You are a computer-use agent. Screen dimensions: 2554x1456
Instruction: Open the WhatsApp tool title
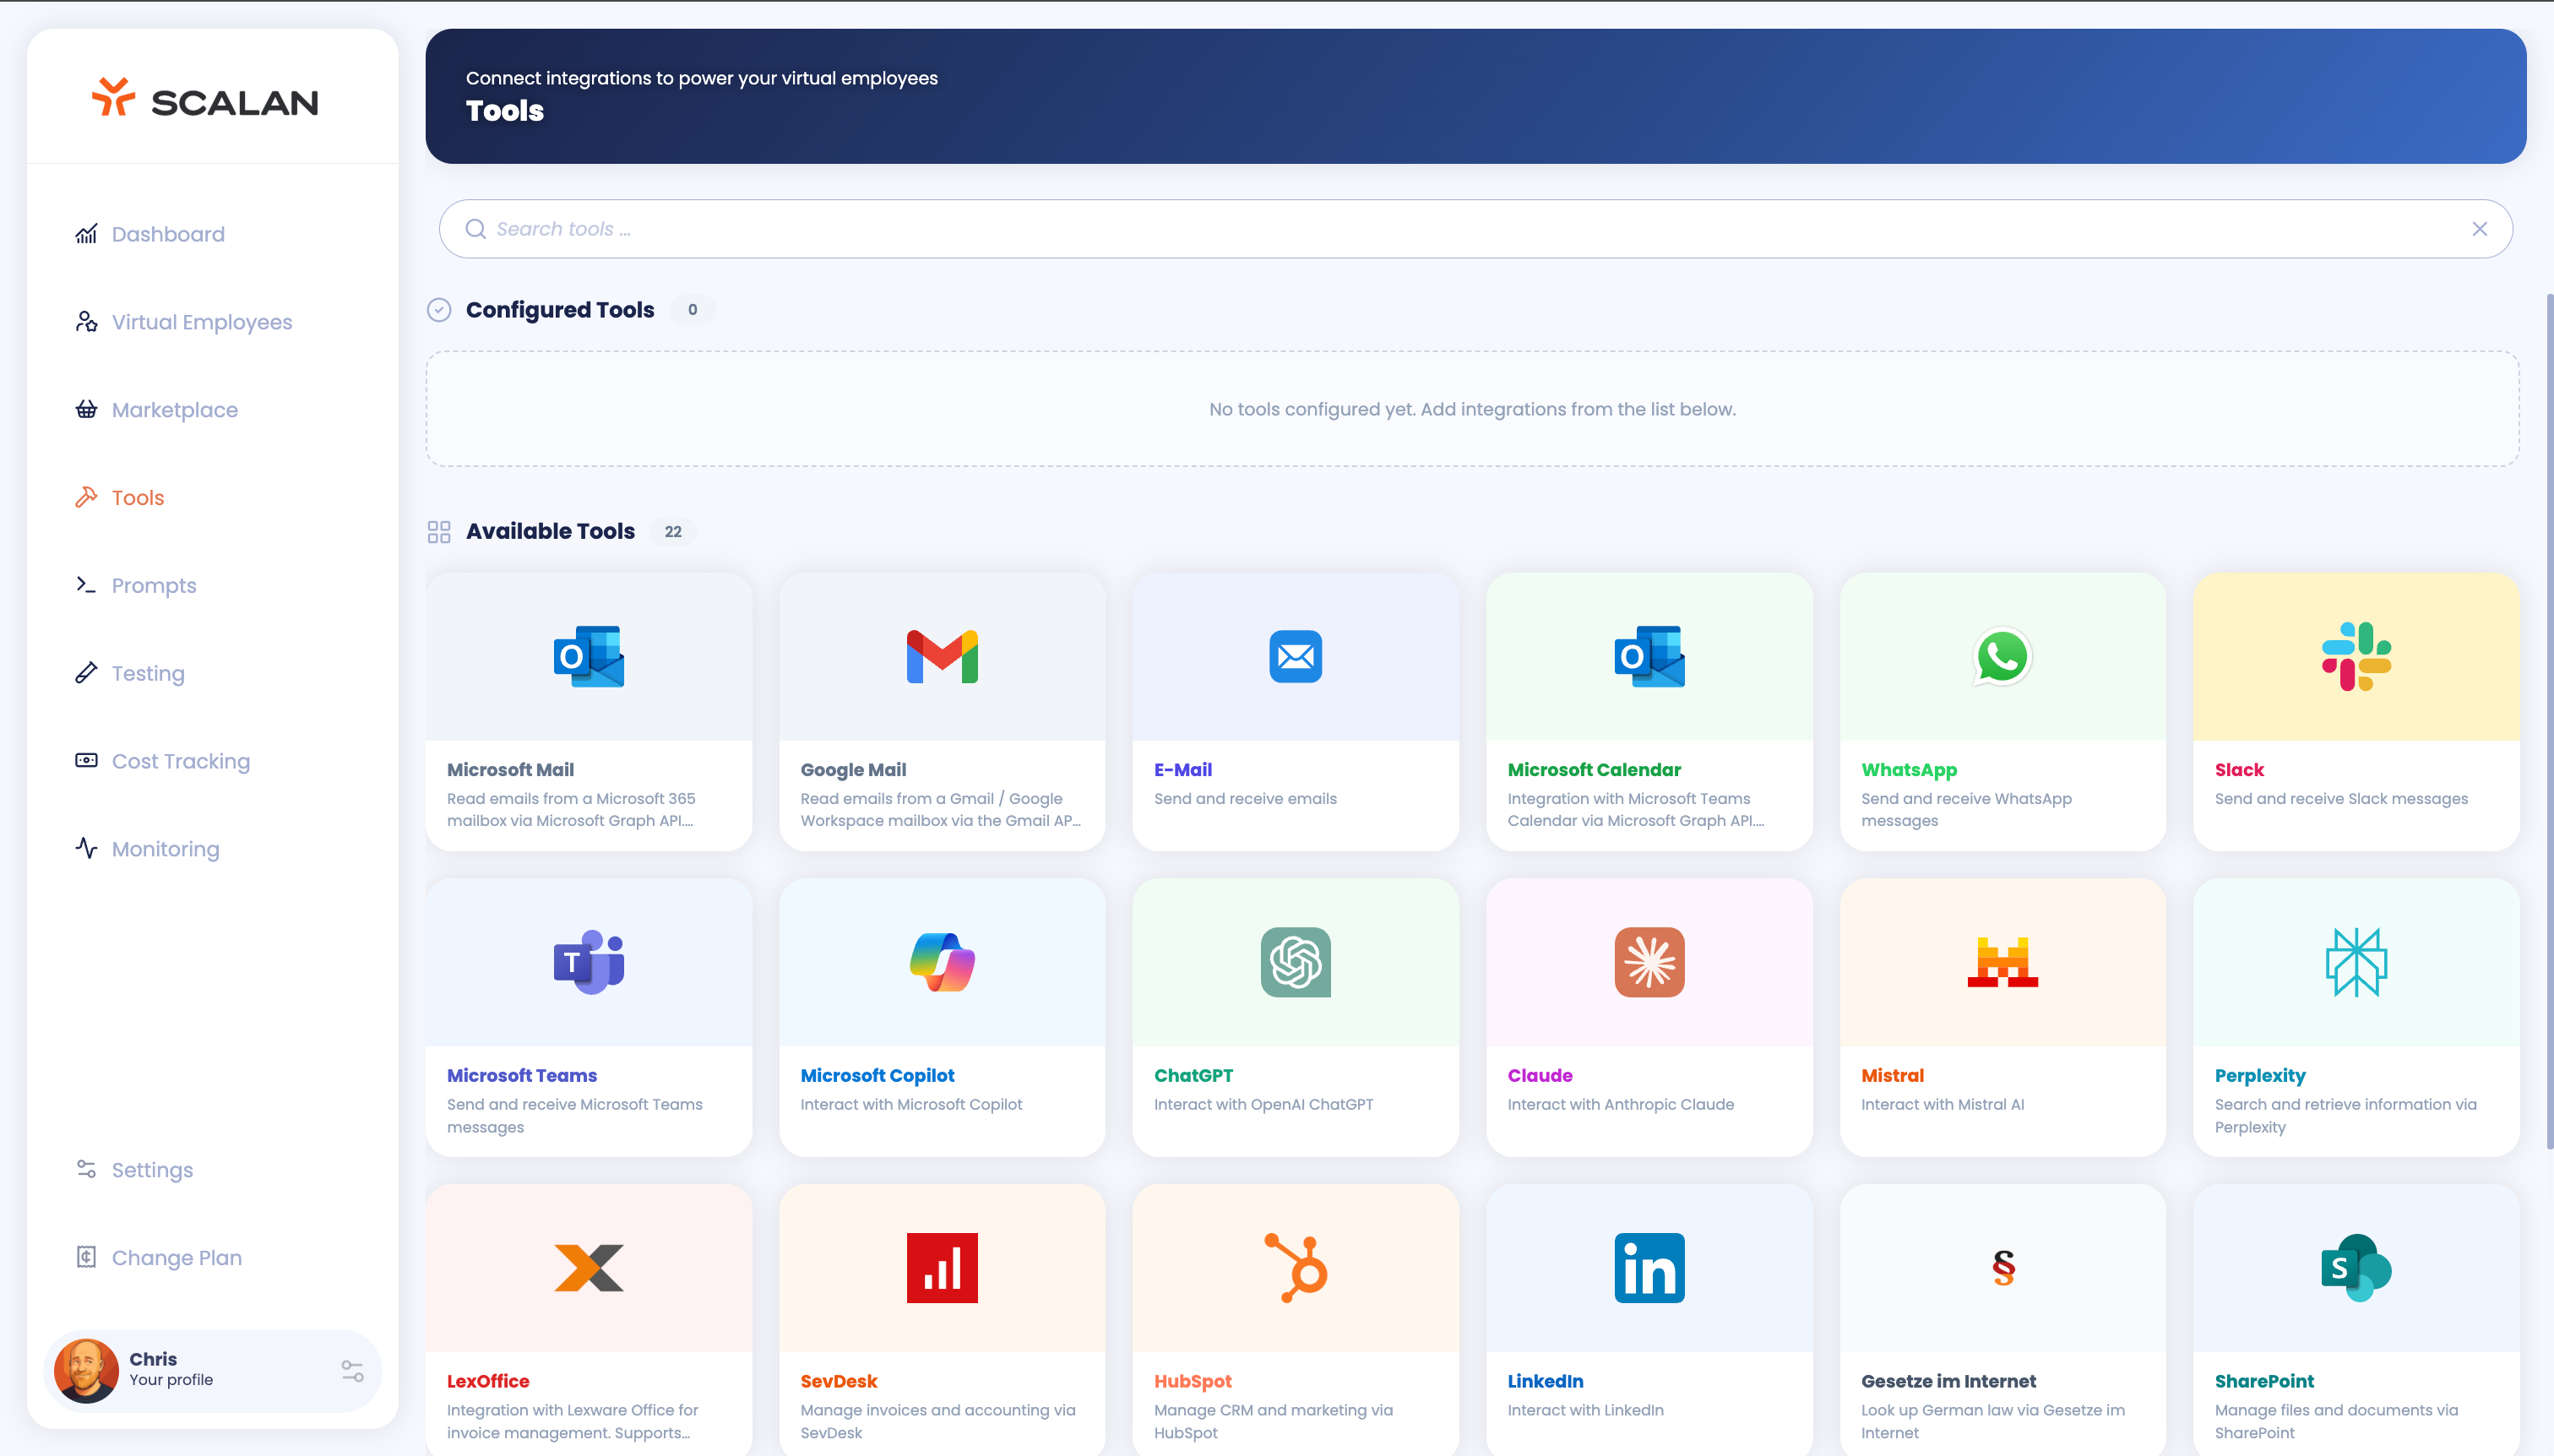pyautogui.click(x=1909, y=770)
